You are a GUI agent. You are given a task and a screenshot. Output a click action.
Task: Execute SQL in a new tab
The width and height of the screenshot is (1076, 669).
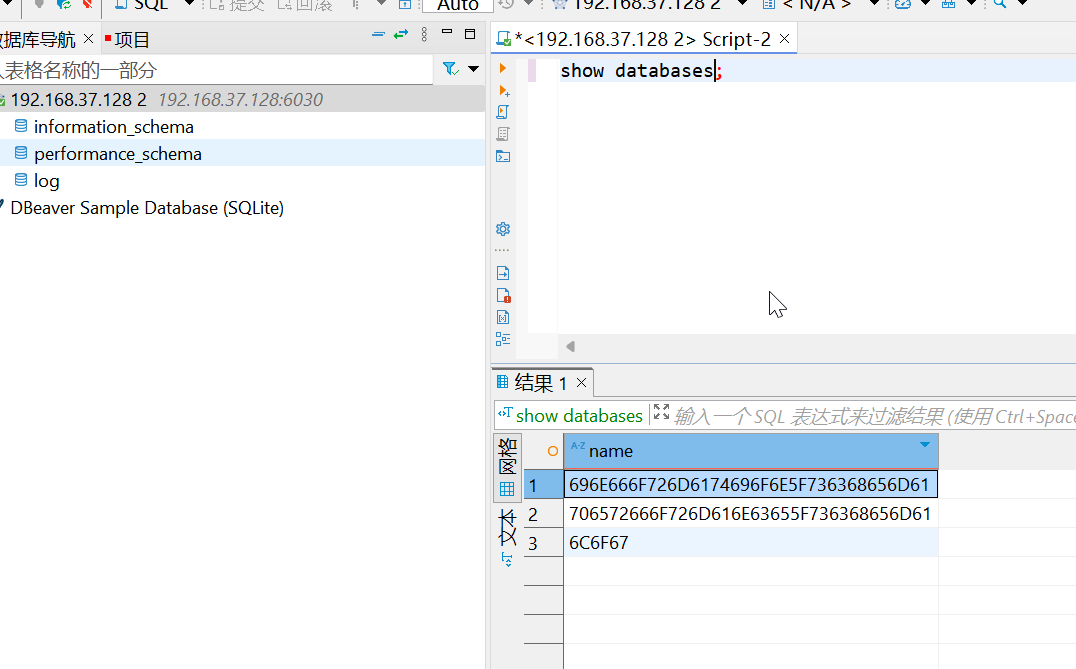click(503, 91)
